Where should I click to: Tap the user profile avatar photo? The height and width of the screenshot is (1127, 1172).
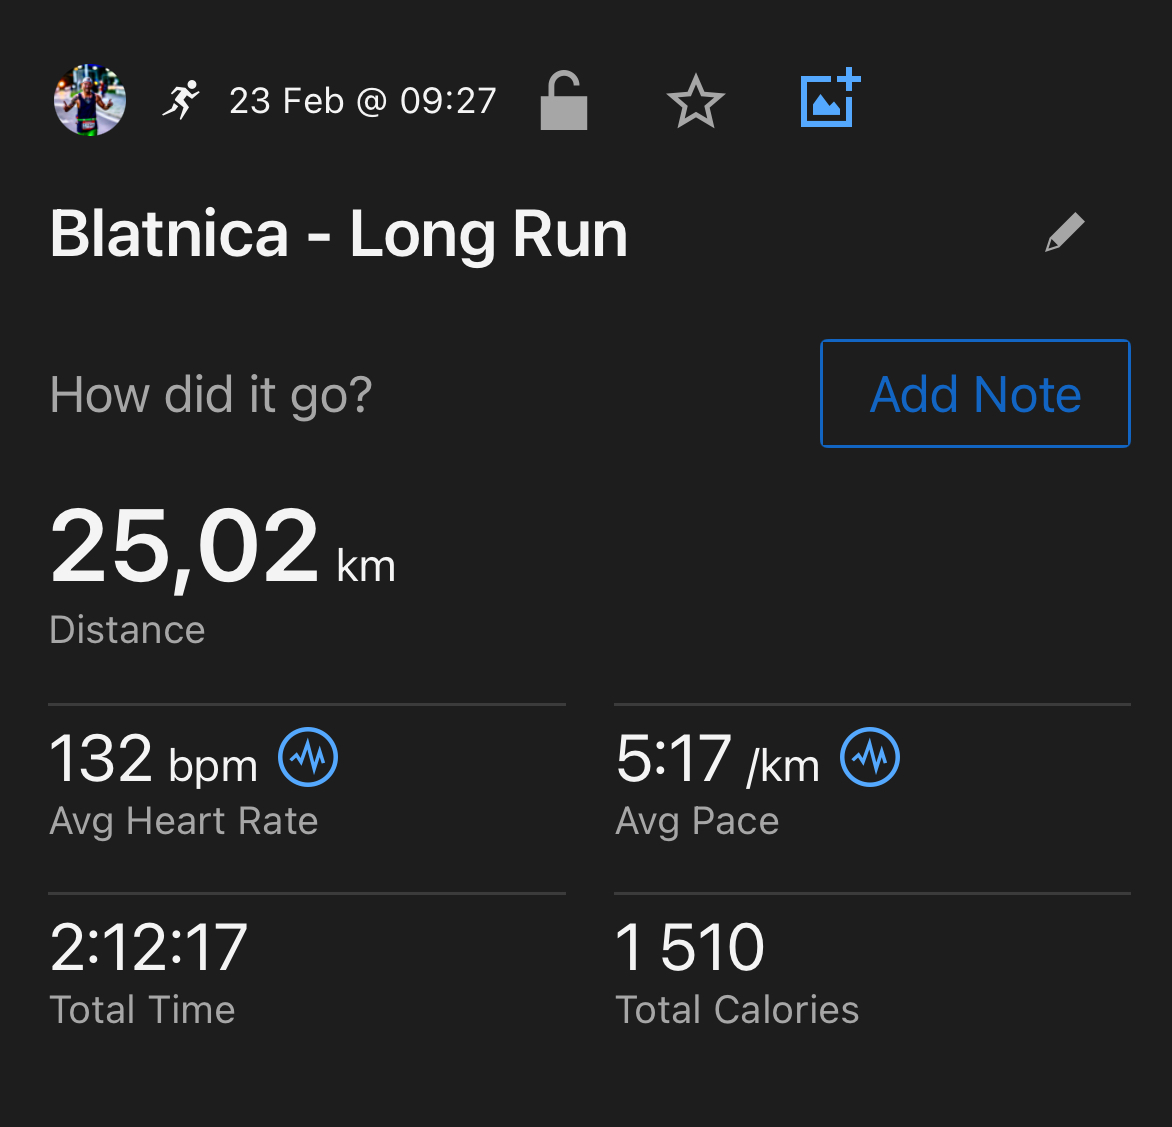(90, 100)
